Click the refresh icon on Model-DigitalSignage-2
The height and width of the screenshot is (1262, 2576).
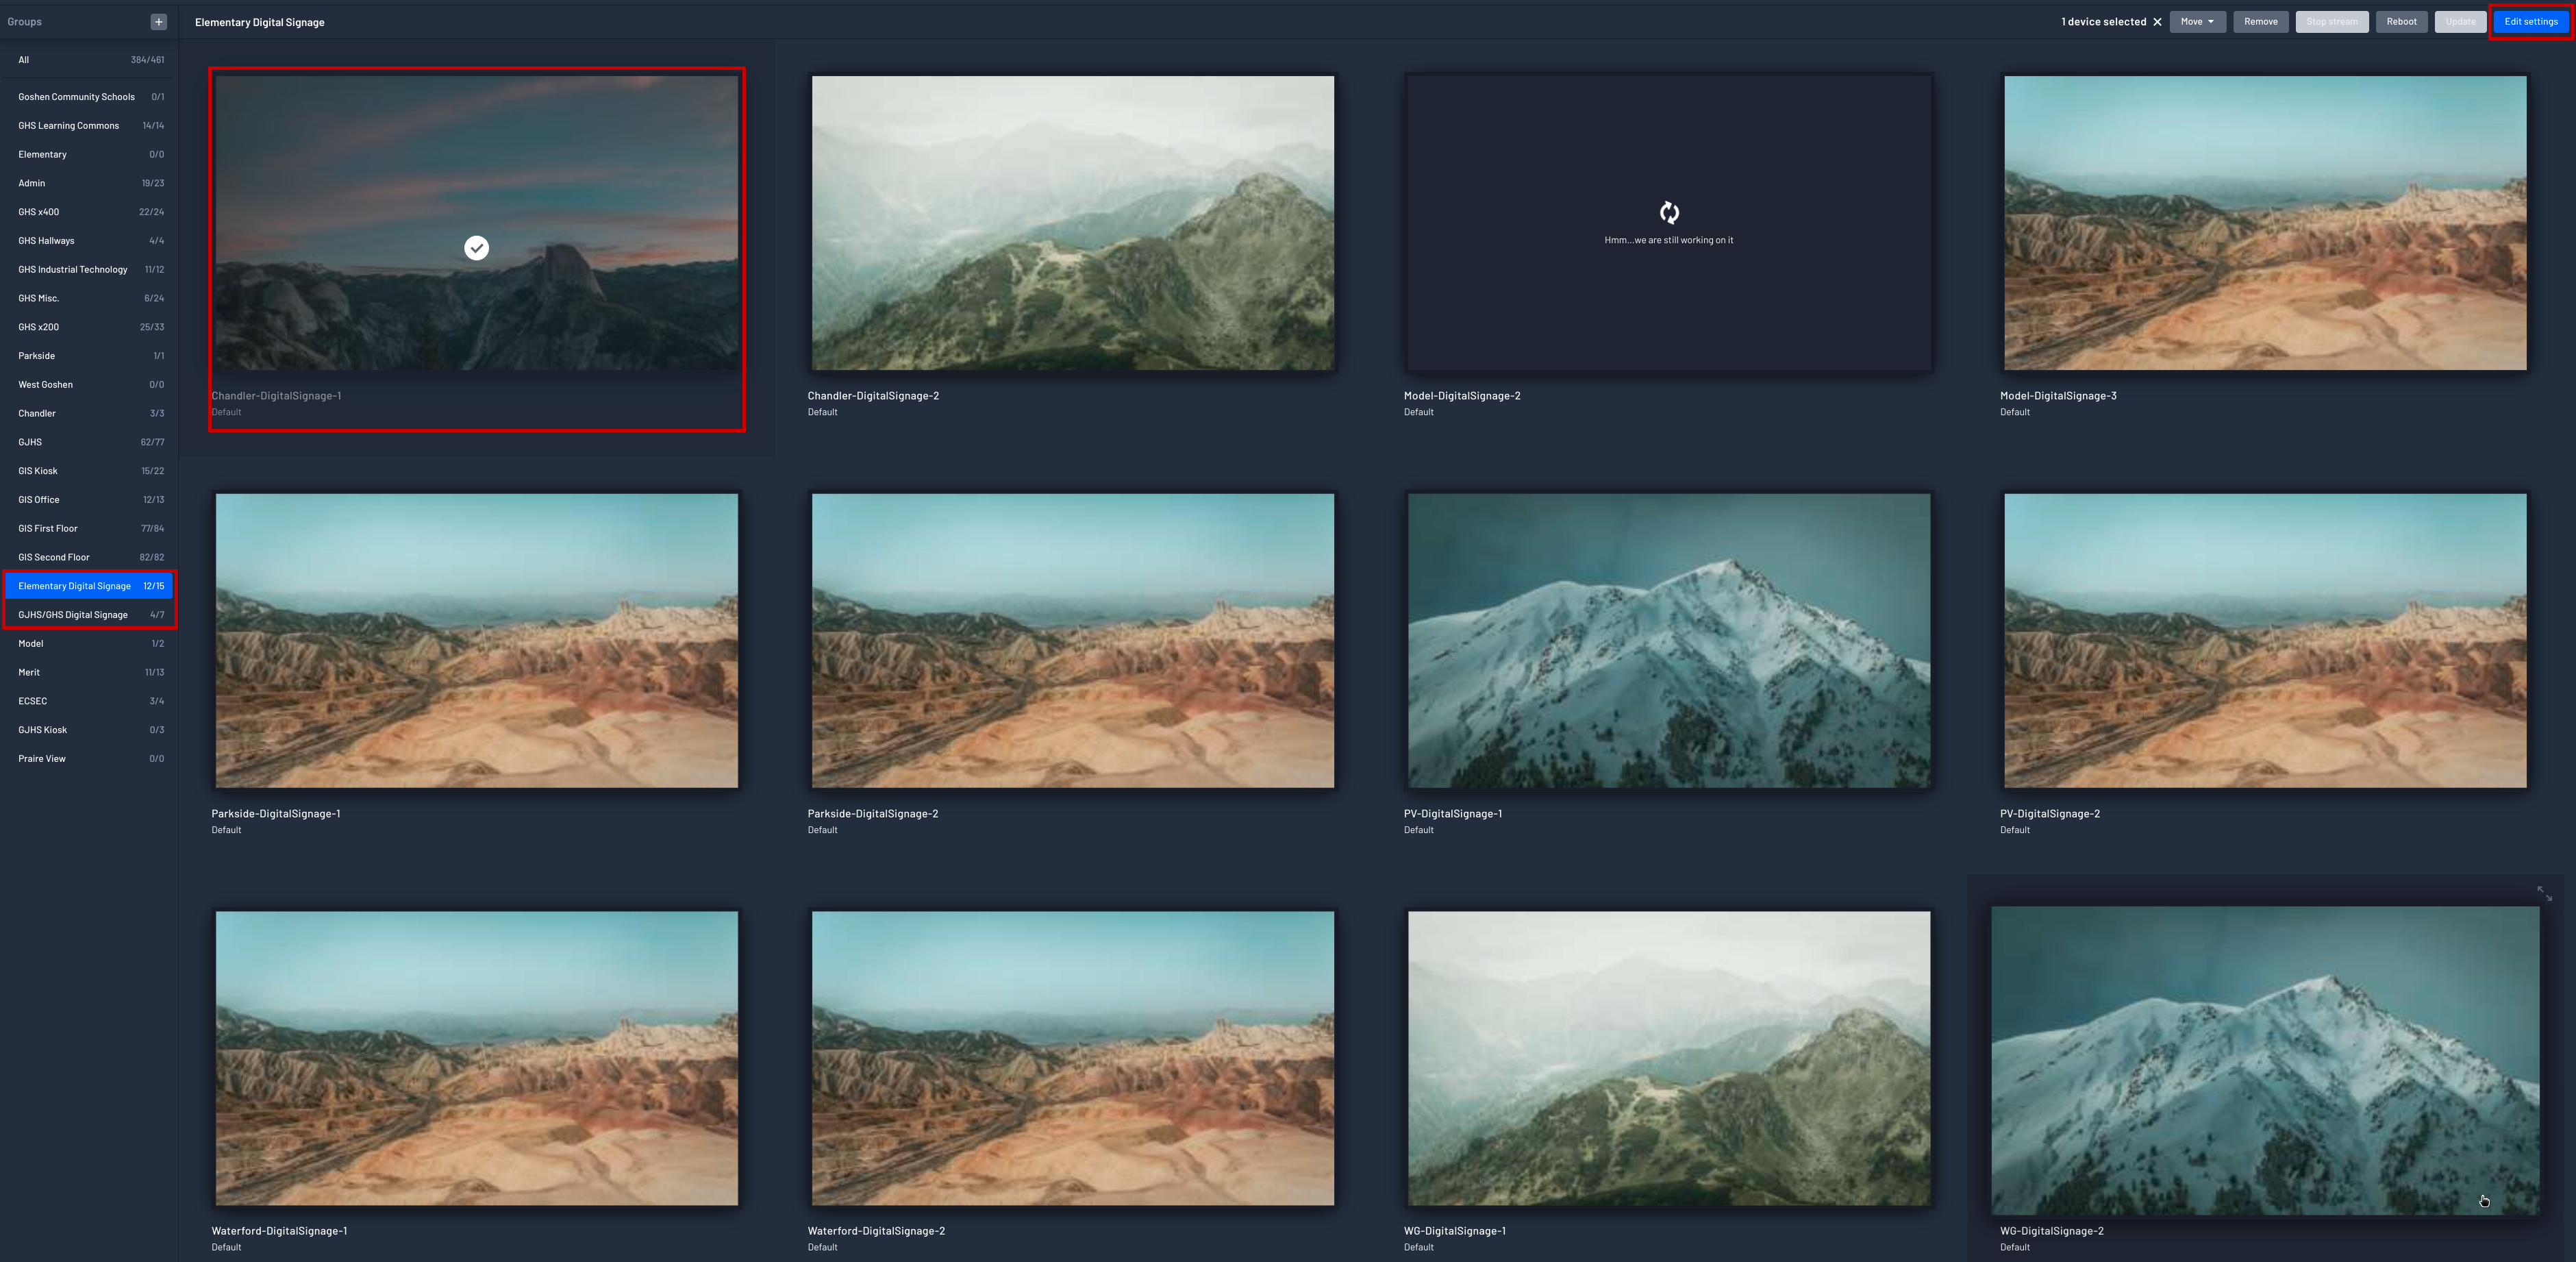1669,212
